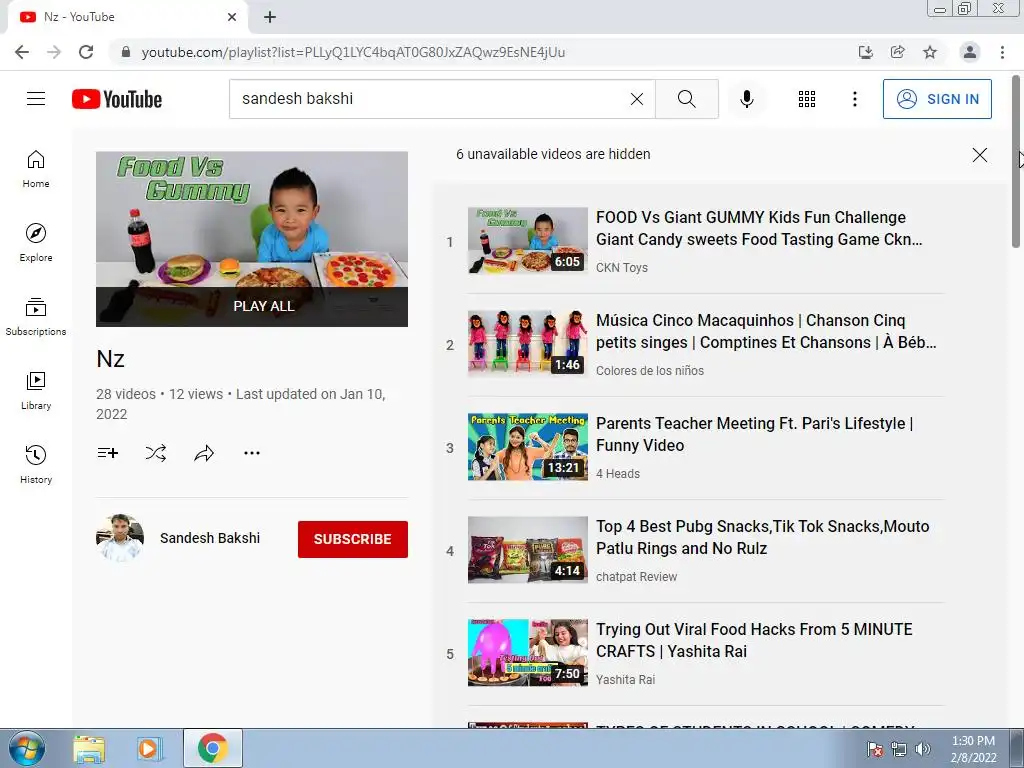The image size is (1024, 768).
Task: Shuffle play the Nz playlist
Action: 155,453
